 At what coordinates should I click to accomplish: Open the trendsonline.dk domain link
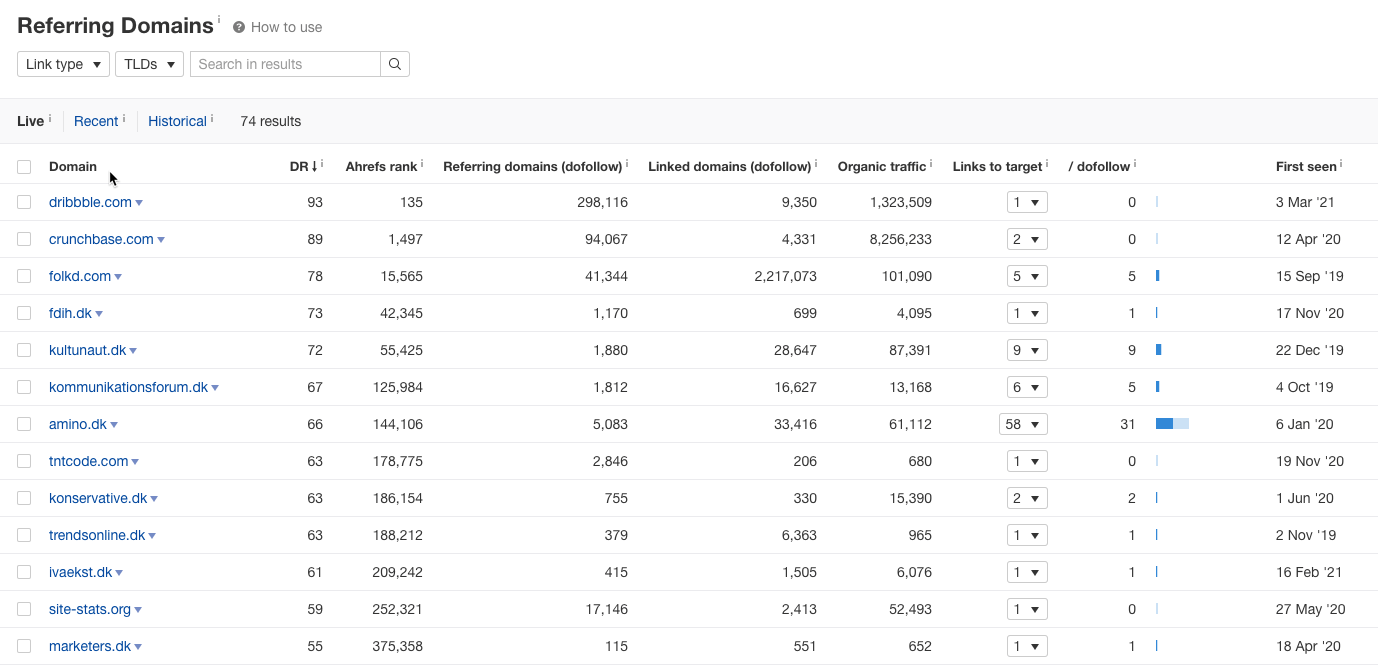click(97, 535)
